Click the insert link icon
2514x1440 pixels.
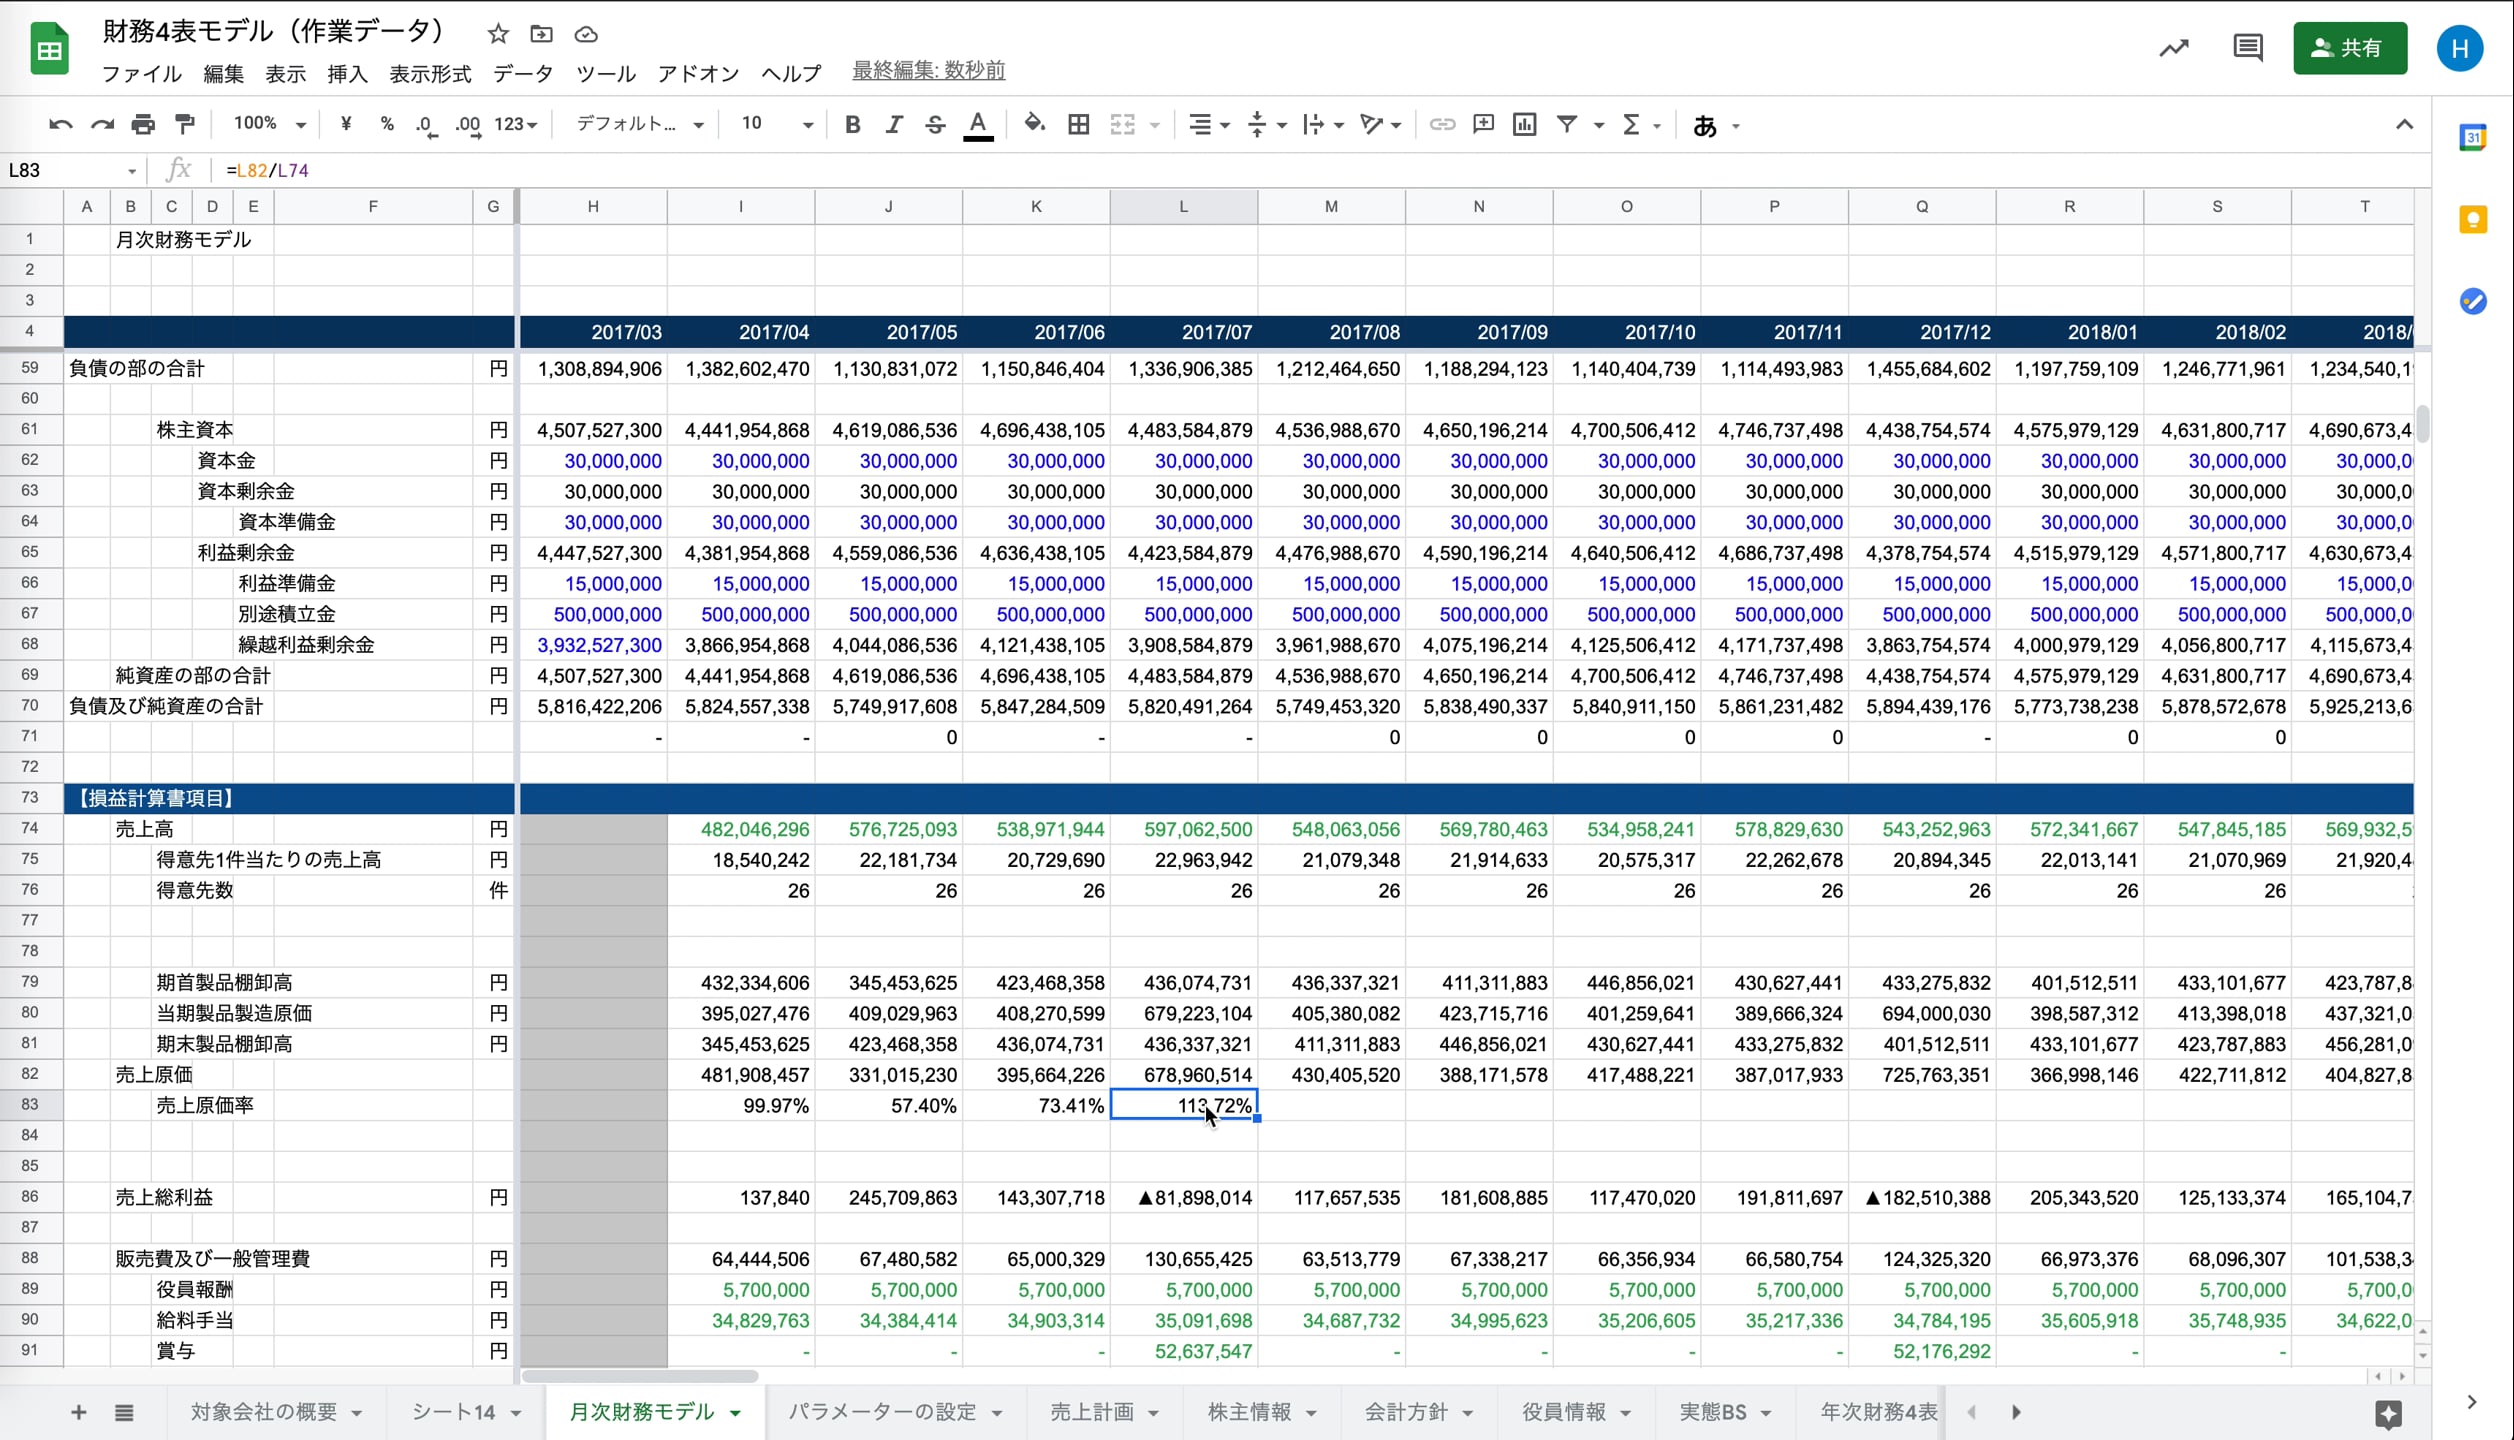(1441, 124)
